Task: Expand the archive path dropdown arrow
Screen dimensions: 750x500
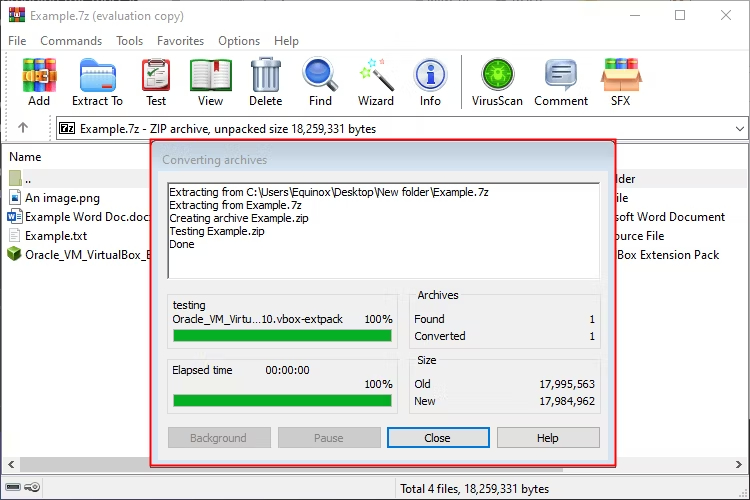Action: click(739, 129)
